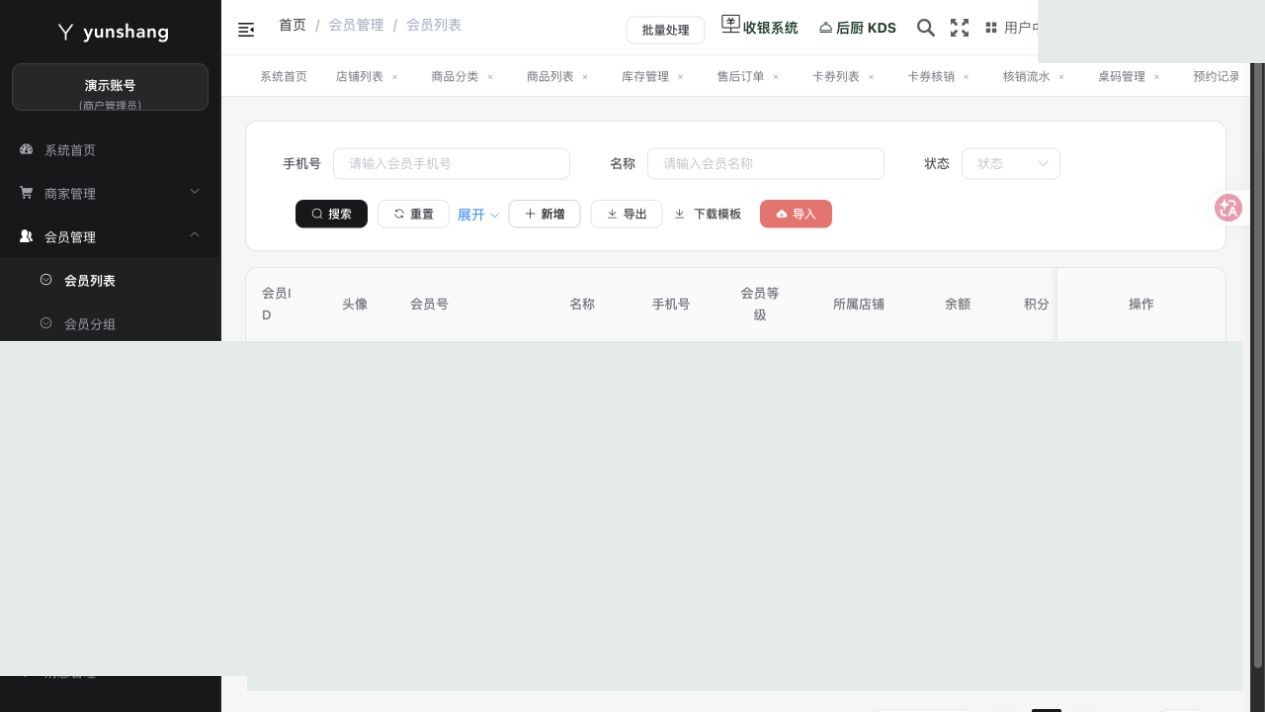Click the 会员号 column header
Image resolution: width=1265 pixels, height=712 pixels.
point(429,304)
